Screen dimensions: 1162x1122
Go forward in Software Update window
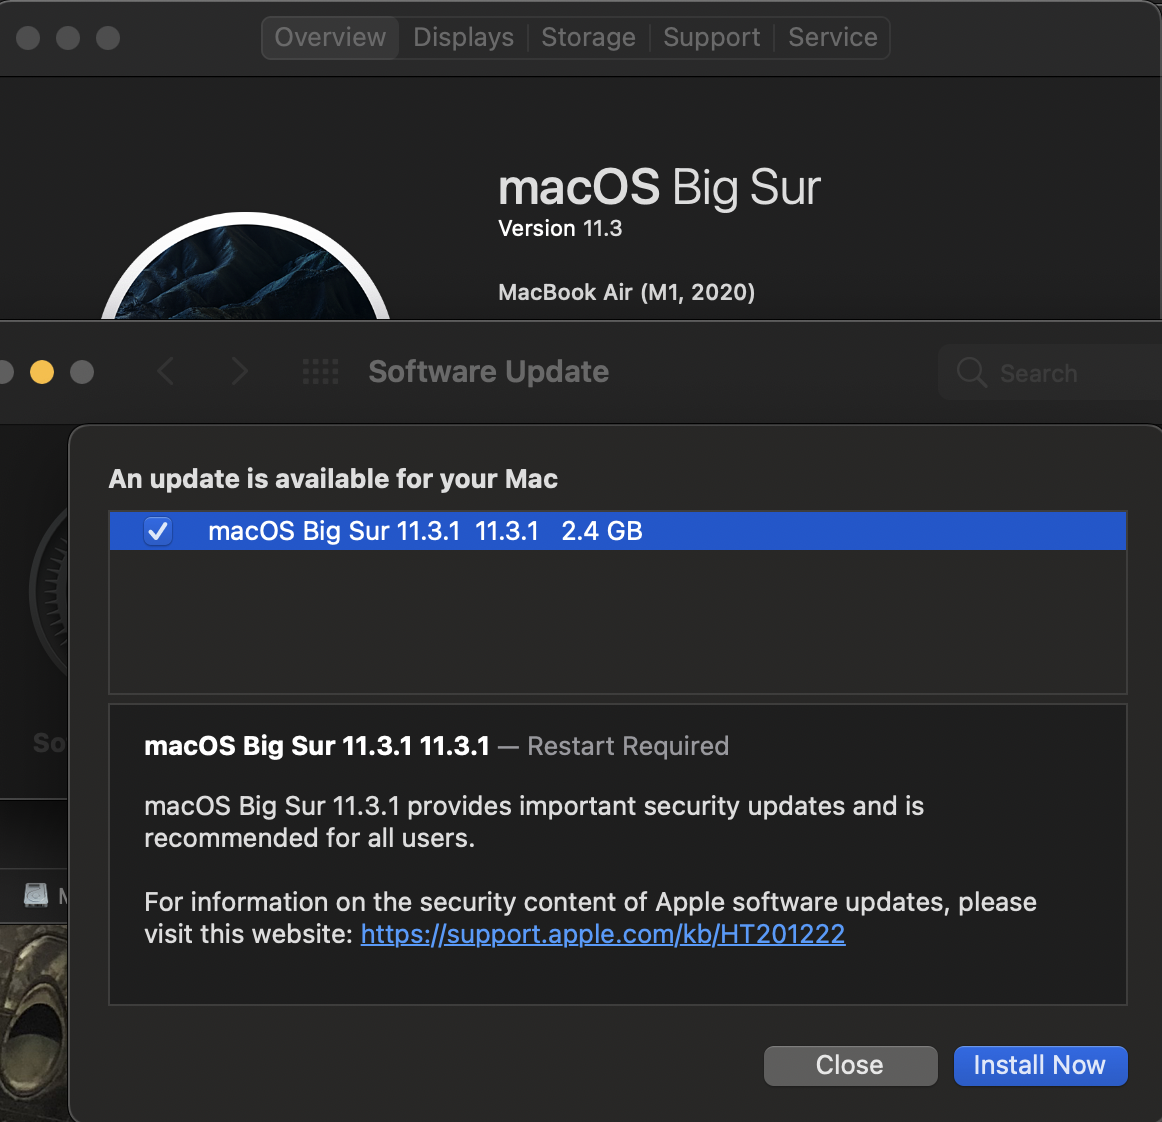[239, 371]
